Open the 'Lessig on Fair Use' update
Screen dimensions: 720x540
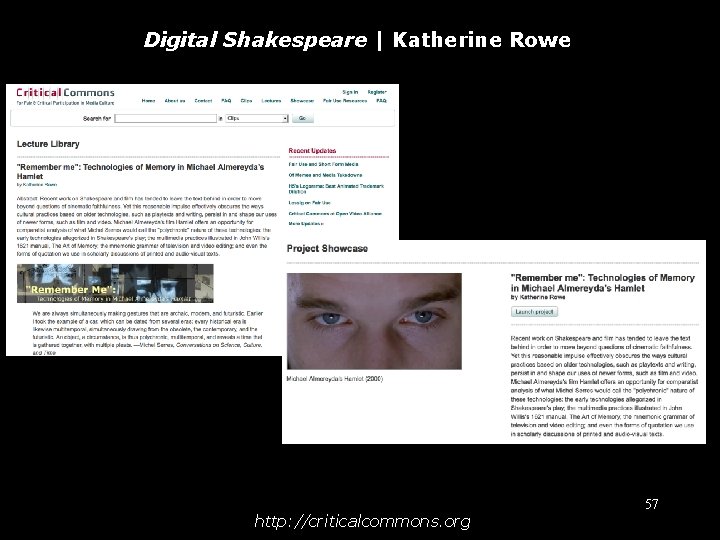309,202
